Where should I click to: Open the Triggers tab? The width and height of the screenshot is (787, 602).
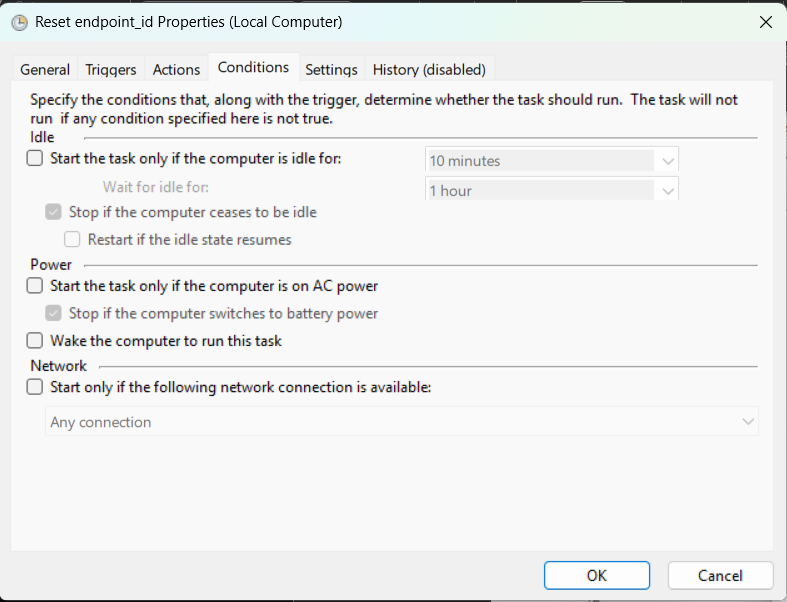point(111,70)
